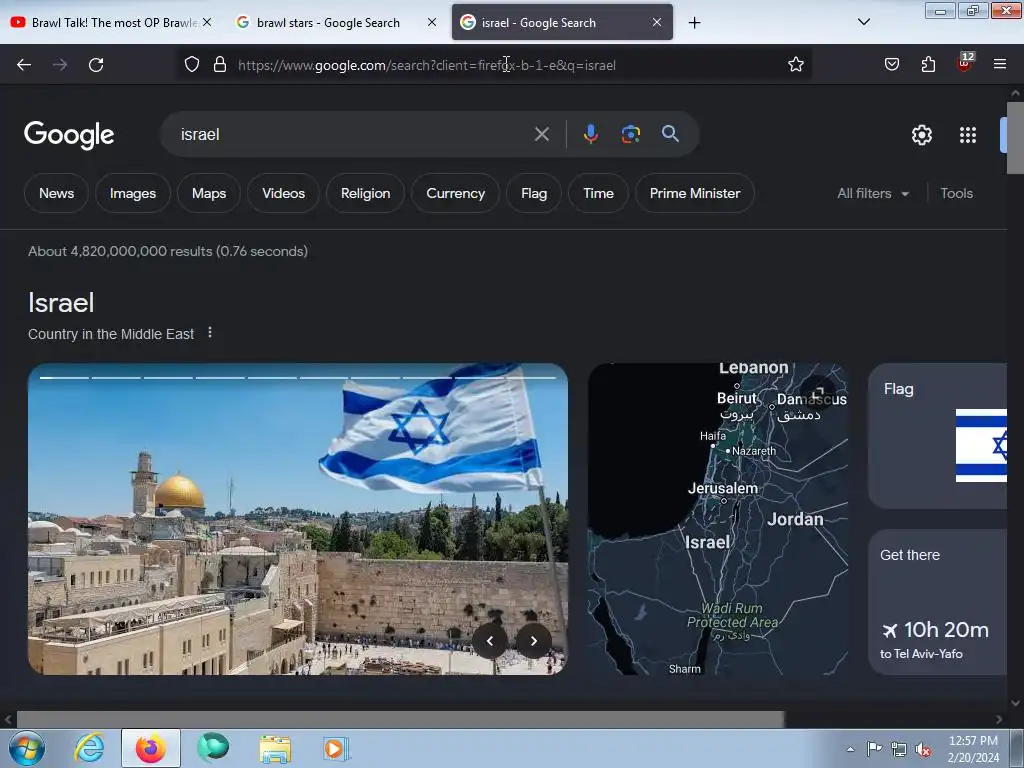This screenshot has width=1024, height=768.
Task: Open the tracking protection shield icon
Action: click(x=191, y=65)
